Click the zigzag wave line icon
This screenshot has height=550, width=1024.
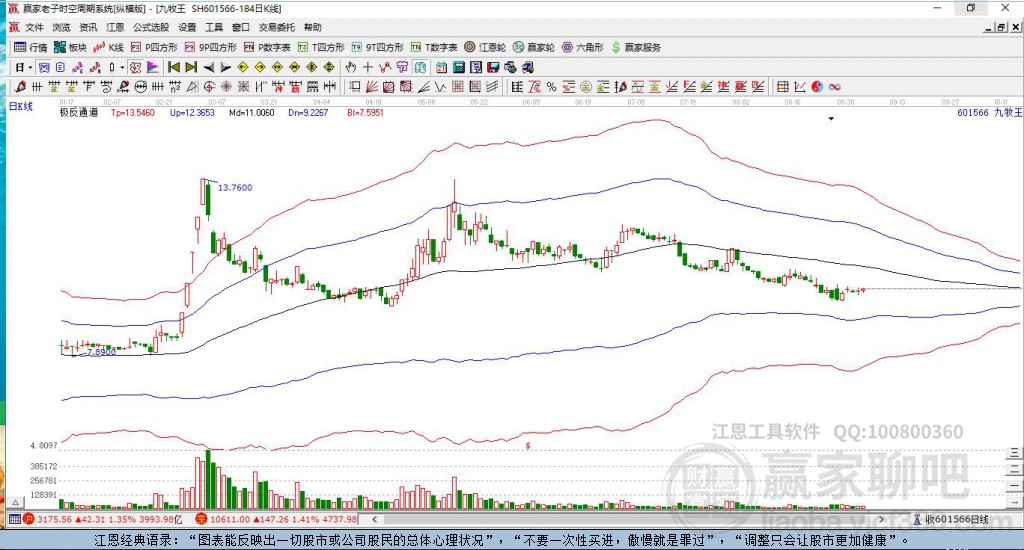tap(440, 87)
